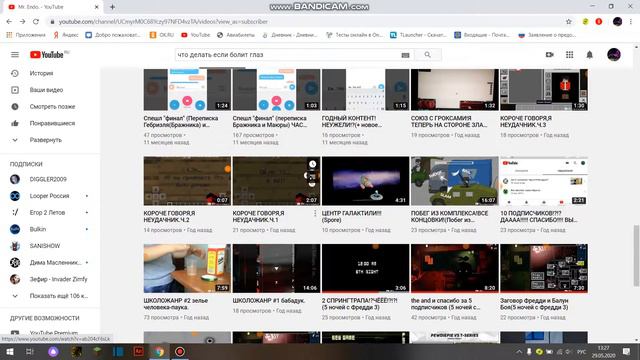Go to YouTube home via logo
This screenshot has height=360, width=640.
click(47, 55)
